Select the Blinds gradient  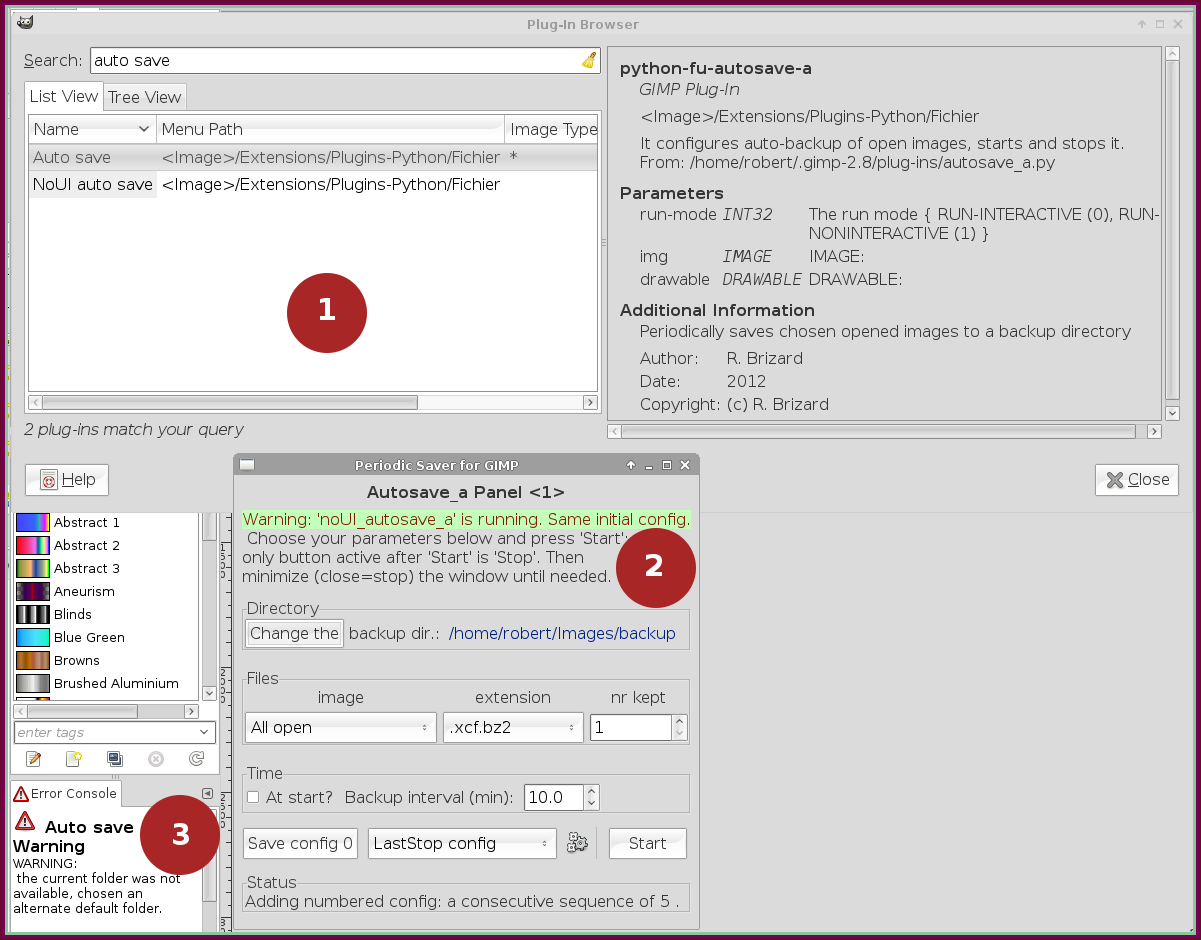106,614
